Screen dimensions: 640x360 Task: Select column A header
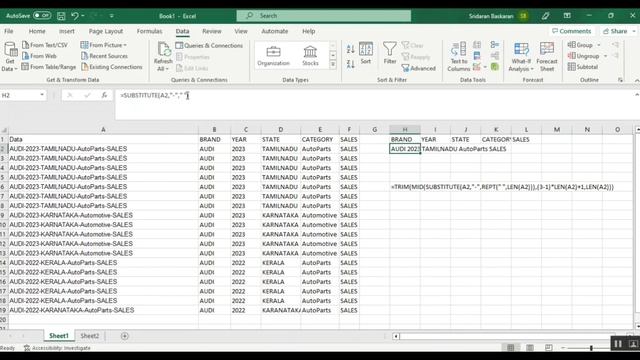[x=103, y=129]
